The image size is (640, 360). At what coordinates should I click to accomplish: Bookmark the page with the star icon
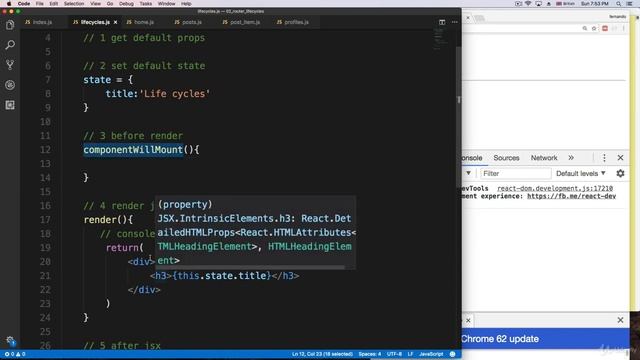(x=594, y=28)
